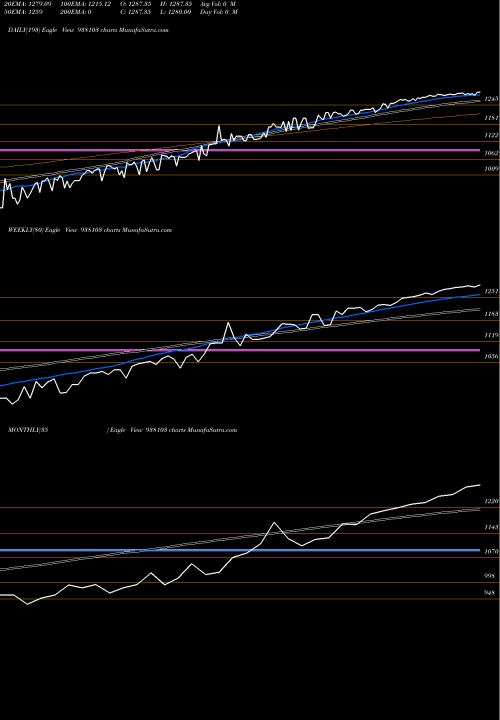Click the magenta level line in daily chart
This screenshot has height=720, width=500.
240,150
